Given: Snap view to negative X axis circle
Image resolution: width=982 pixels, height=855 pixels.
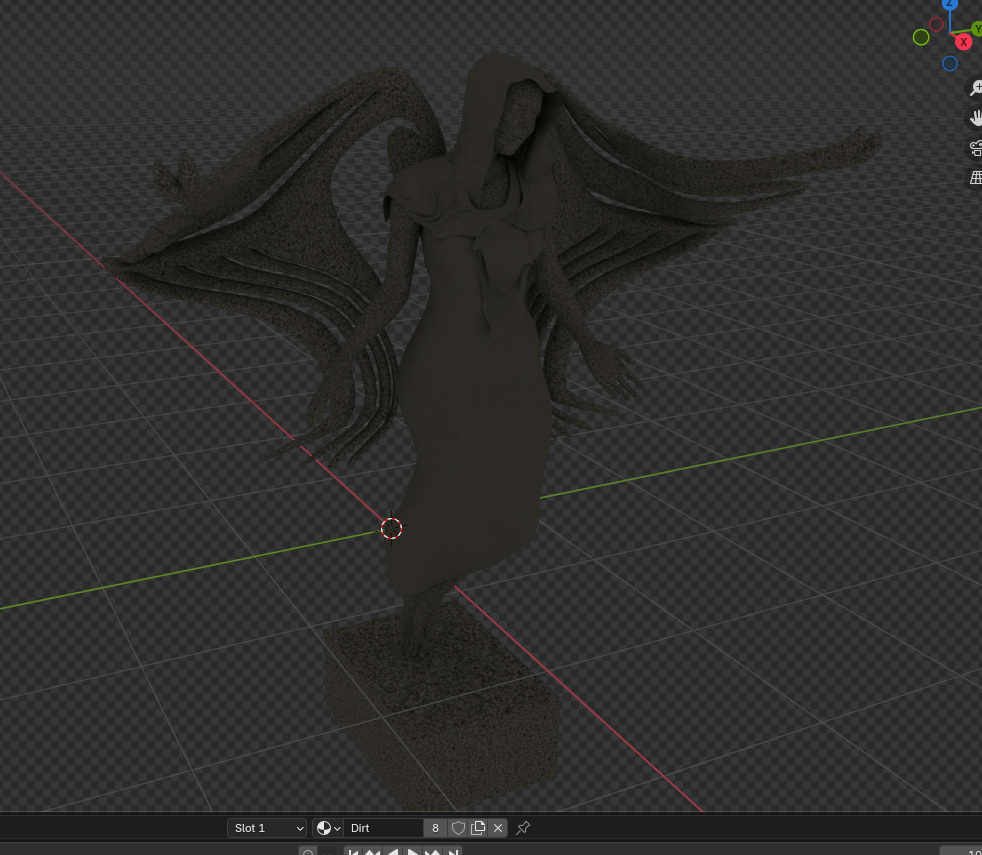Looking at the screenshot, I should 936,24.
